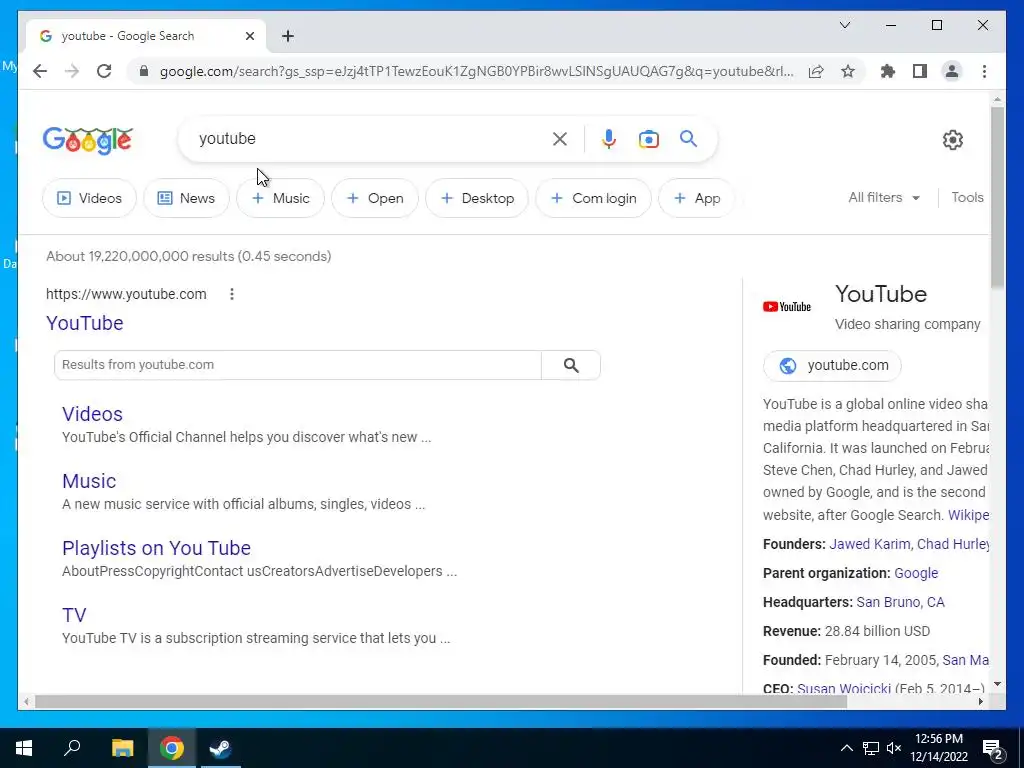Close the youtube - Google Search tab
Image resolution: width=1024 pixels, height=768 pixels.
click(249, 36)
